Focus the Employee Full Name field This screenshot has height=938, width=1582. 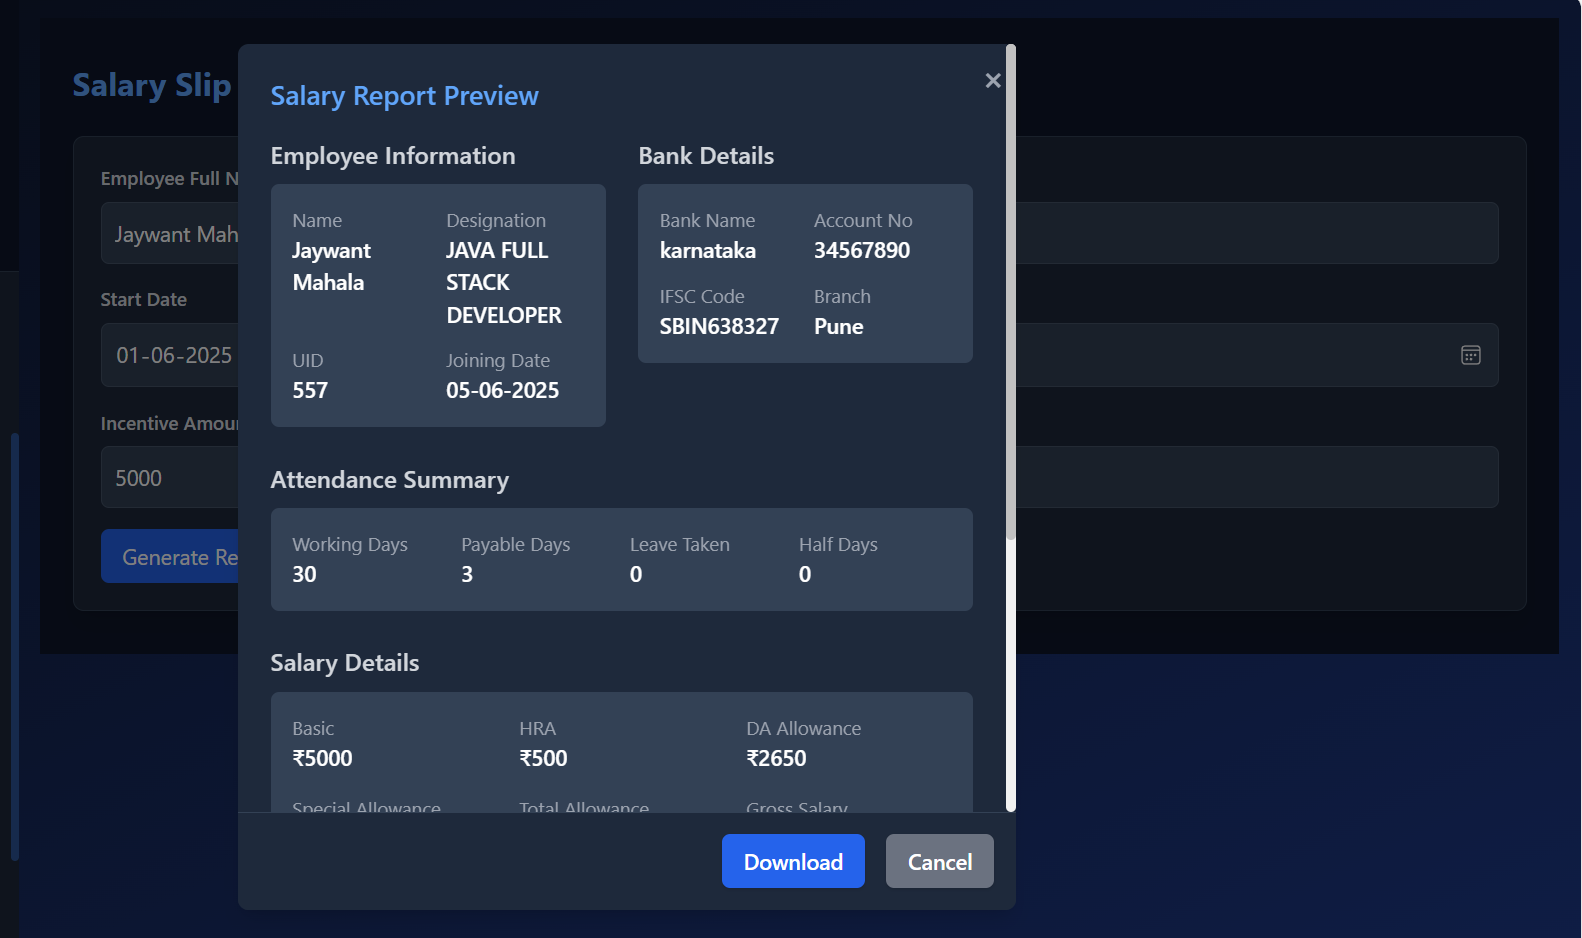click(x=170, y=234)
